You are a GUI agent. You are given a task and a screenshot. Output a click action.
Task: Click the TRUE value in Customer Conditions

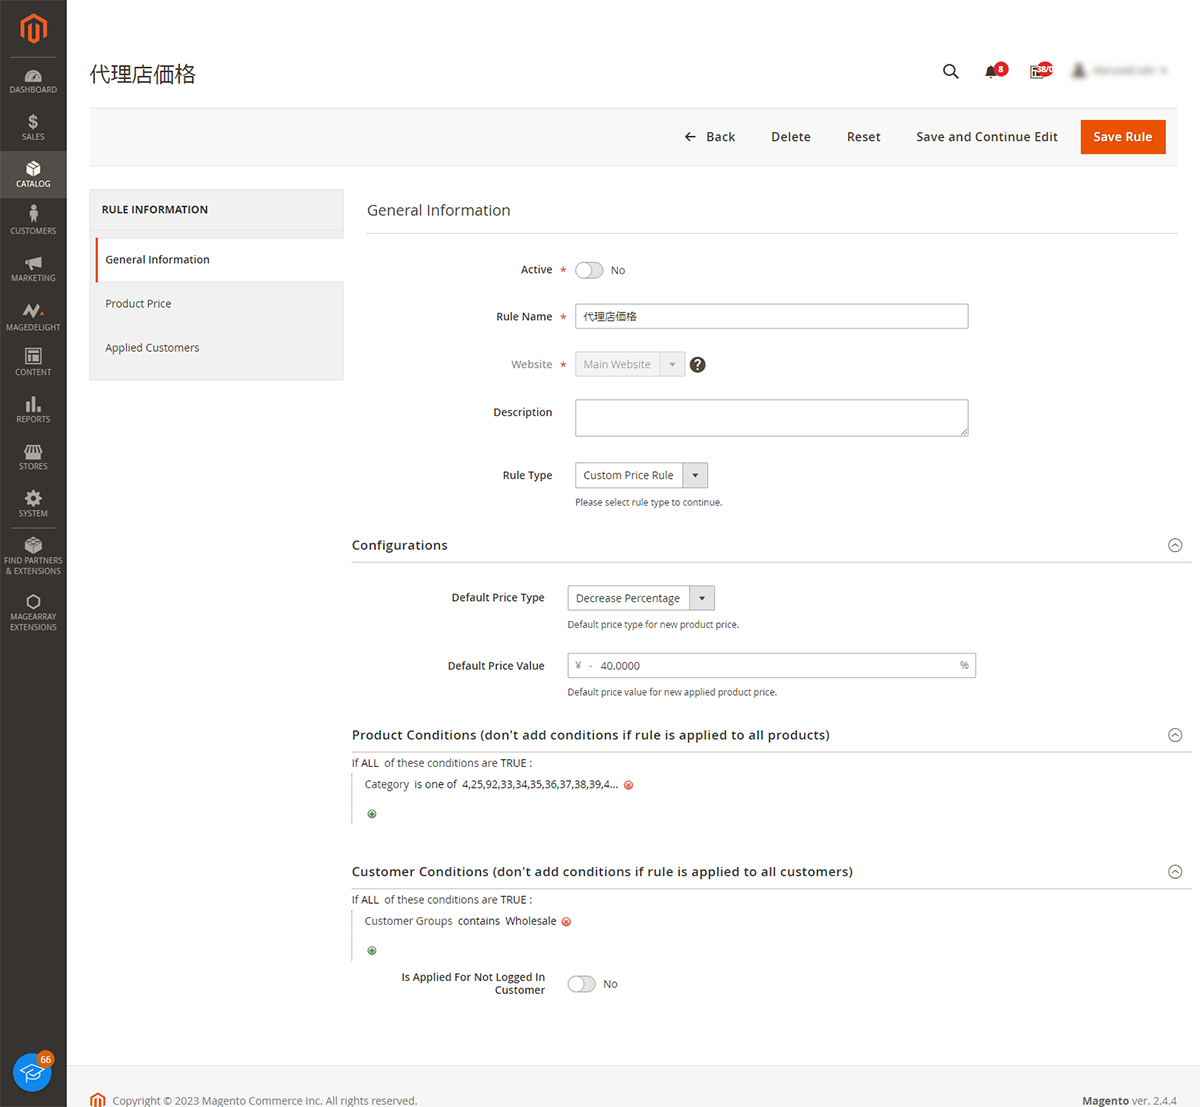[513, 900]
